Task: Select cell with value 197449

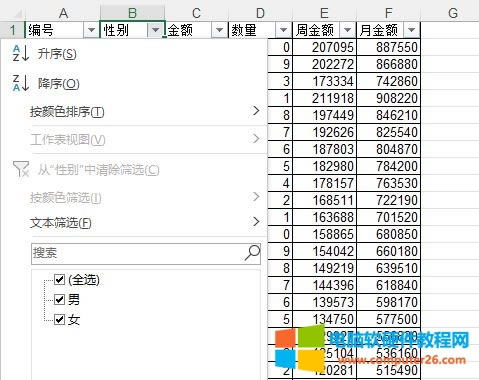Action: point(324,115)
